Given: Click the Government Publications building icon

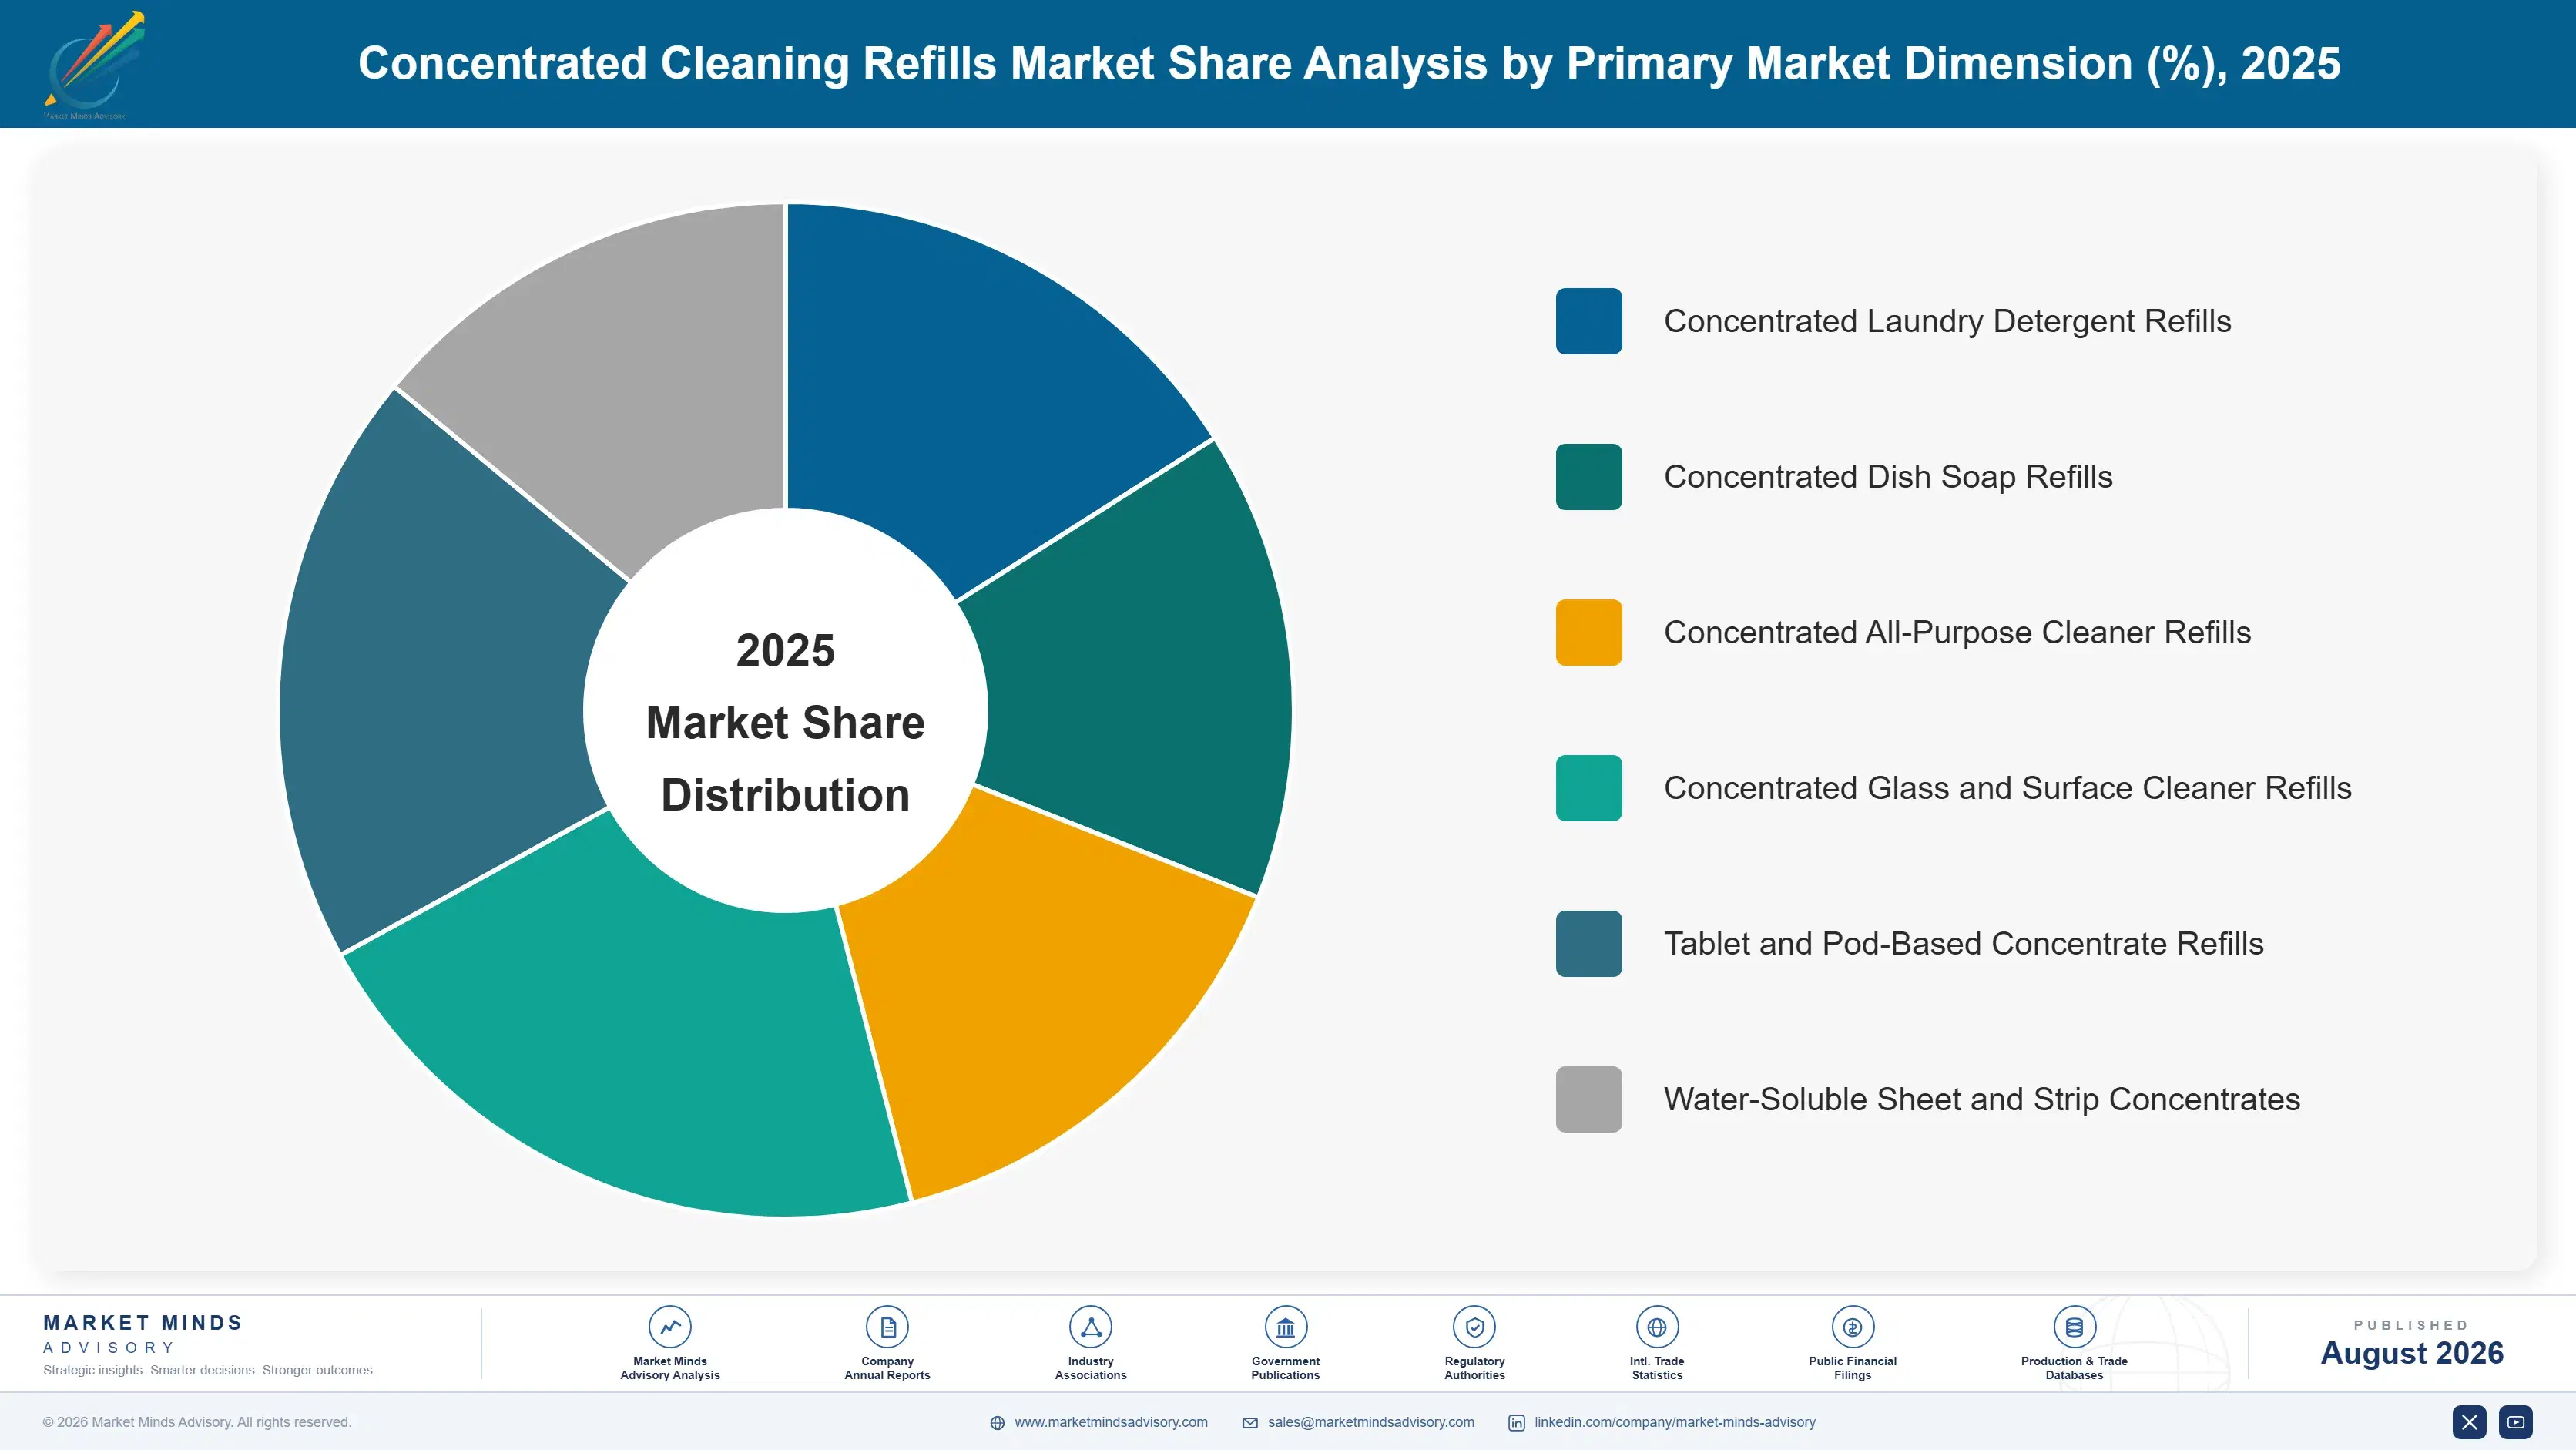Looking at the screenshot, I should 1285,1327.
